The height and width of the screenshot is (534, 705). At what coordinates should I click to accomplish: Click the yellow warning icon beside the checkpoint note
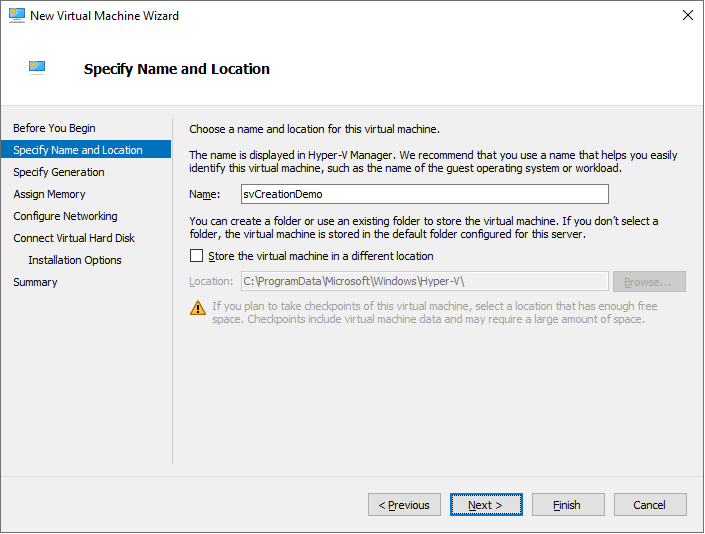click(x=197, y=307)
